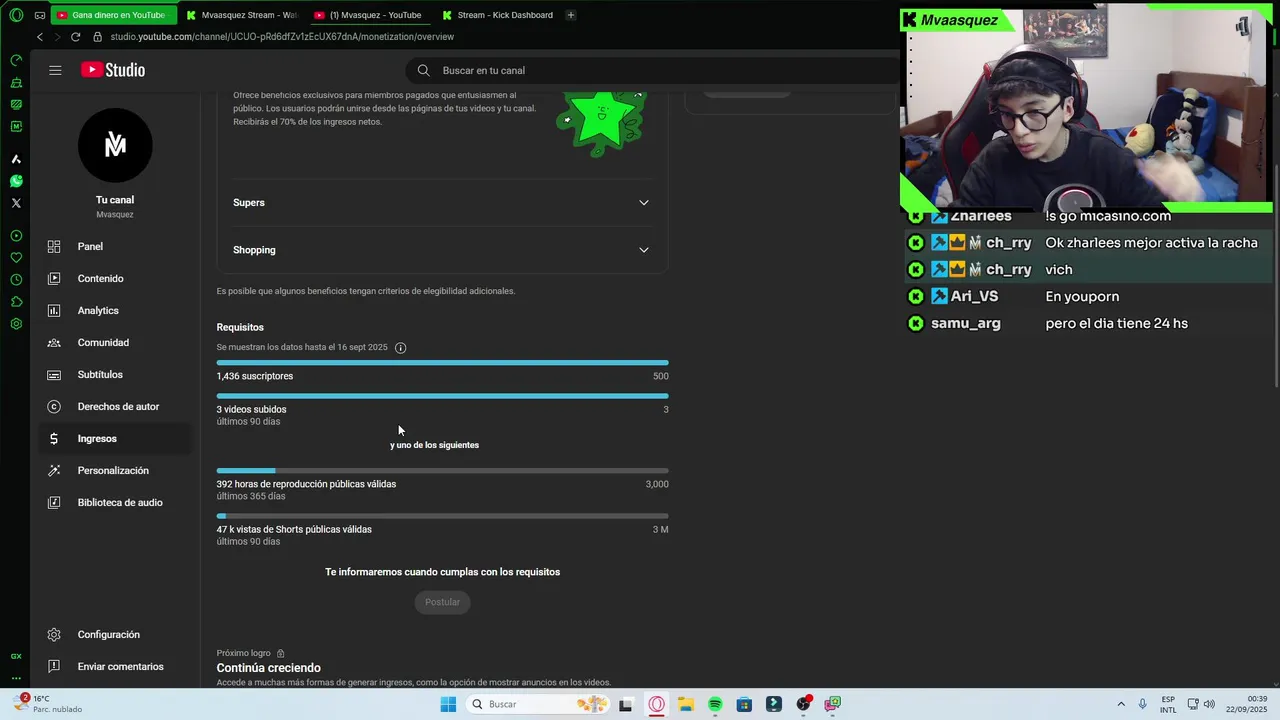
Task: Open Comunidad in the Studio sidebar
Action: [115, 342]
